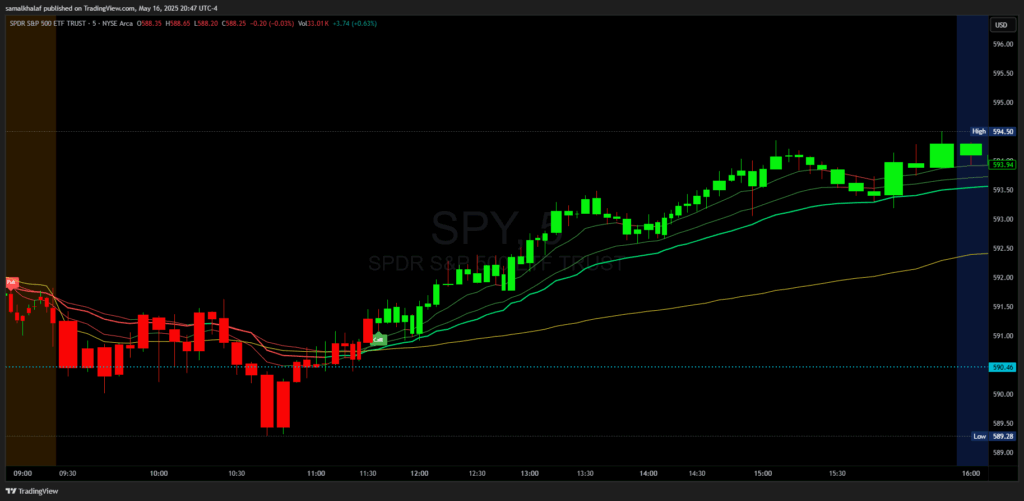The width and height of the screenshot is (1024, 501).
Task: Click the 589.28 low price tag
Action: click(x=1002, y=436)
